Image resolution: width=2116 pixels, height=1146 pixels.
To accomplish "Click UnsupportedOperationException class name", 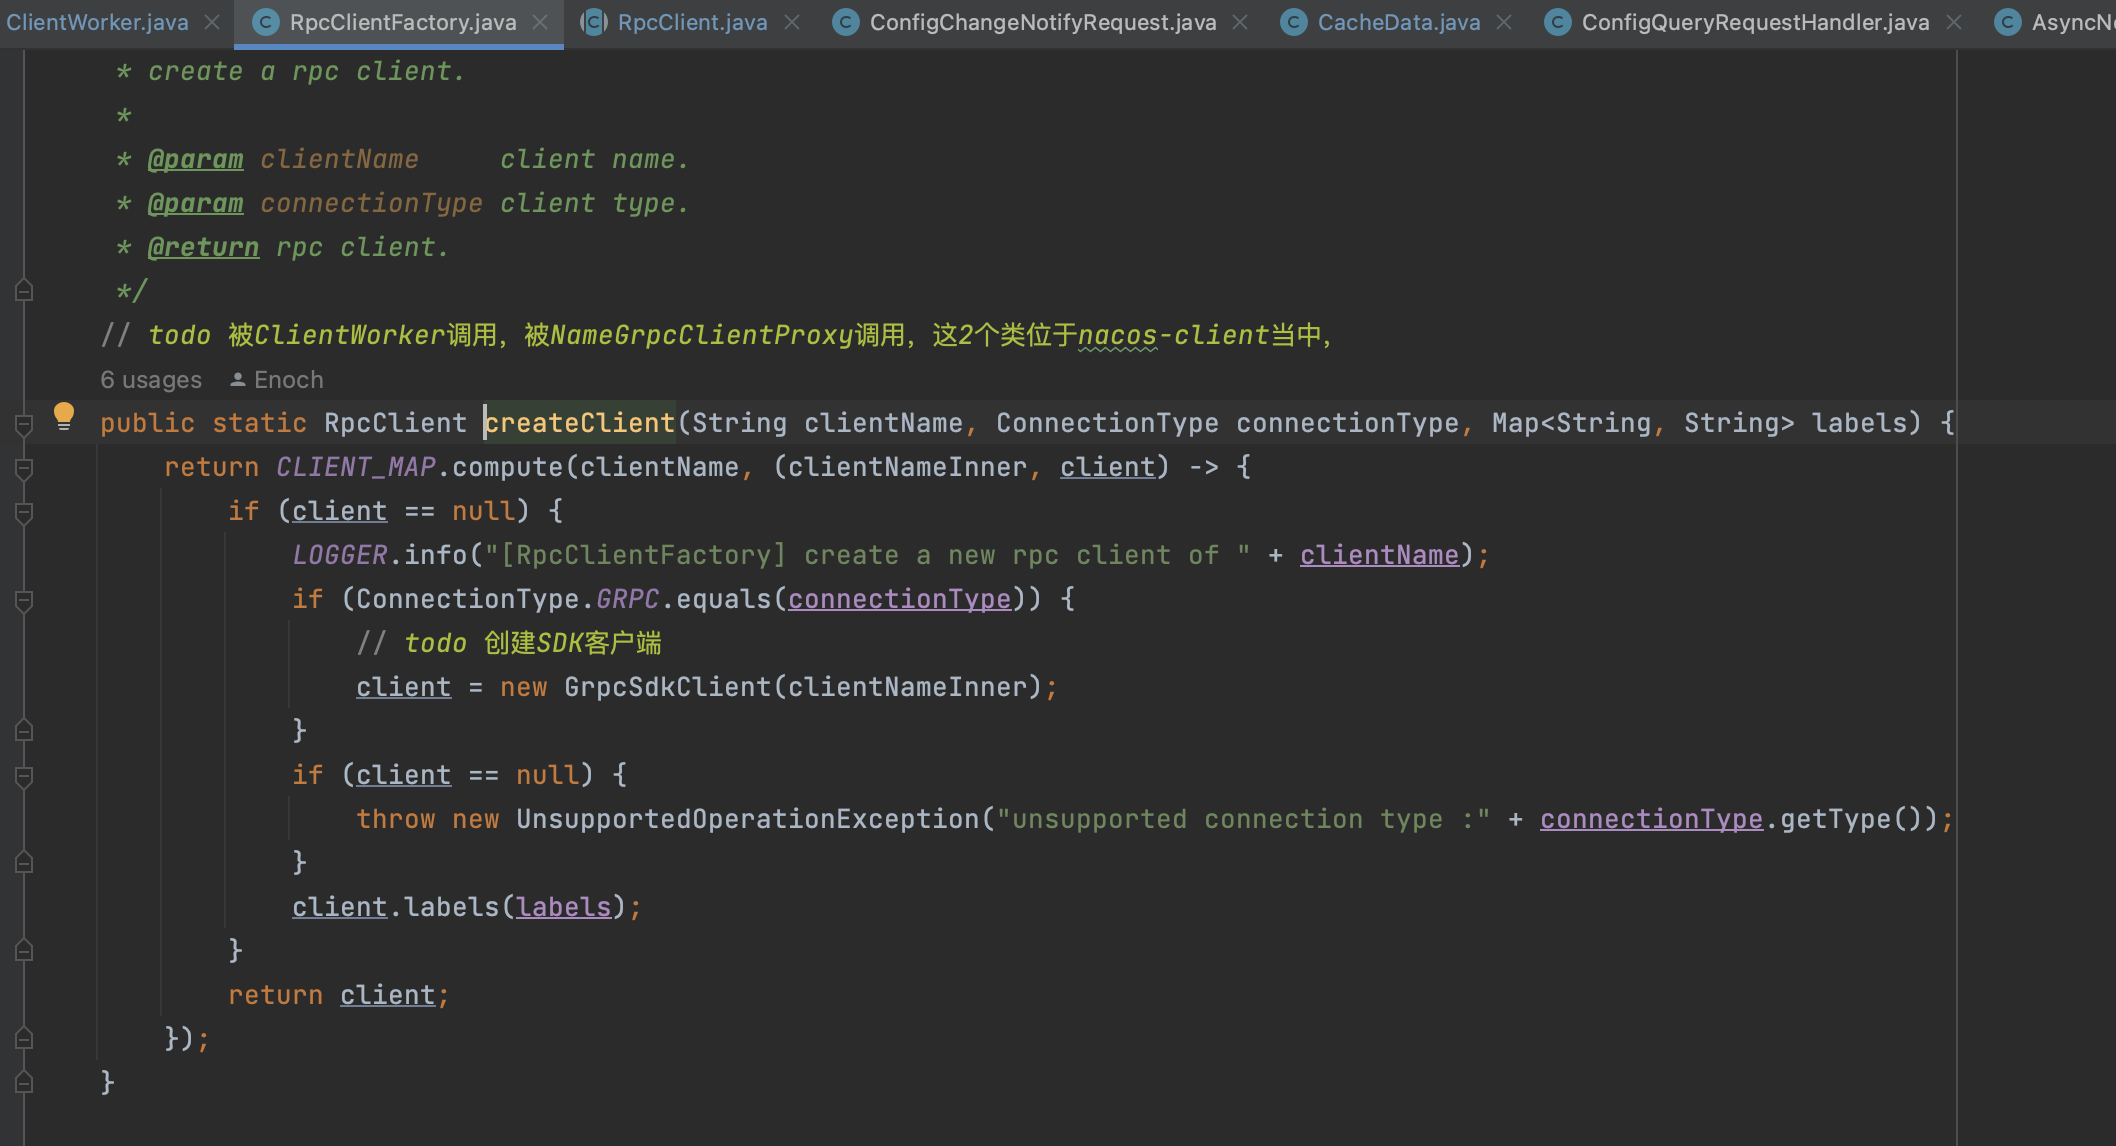I will point(747,819).
